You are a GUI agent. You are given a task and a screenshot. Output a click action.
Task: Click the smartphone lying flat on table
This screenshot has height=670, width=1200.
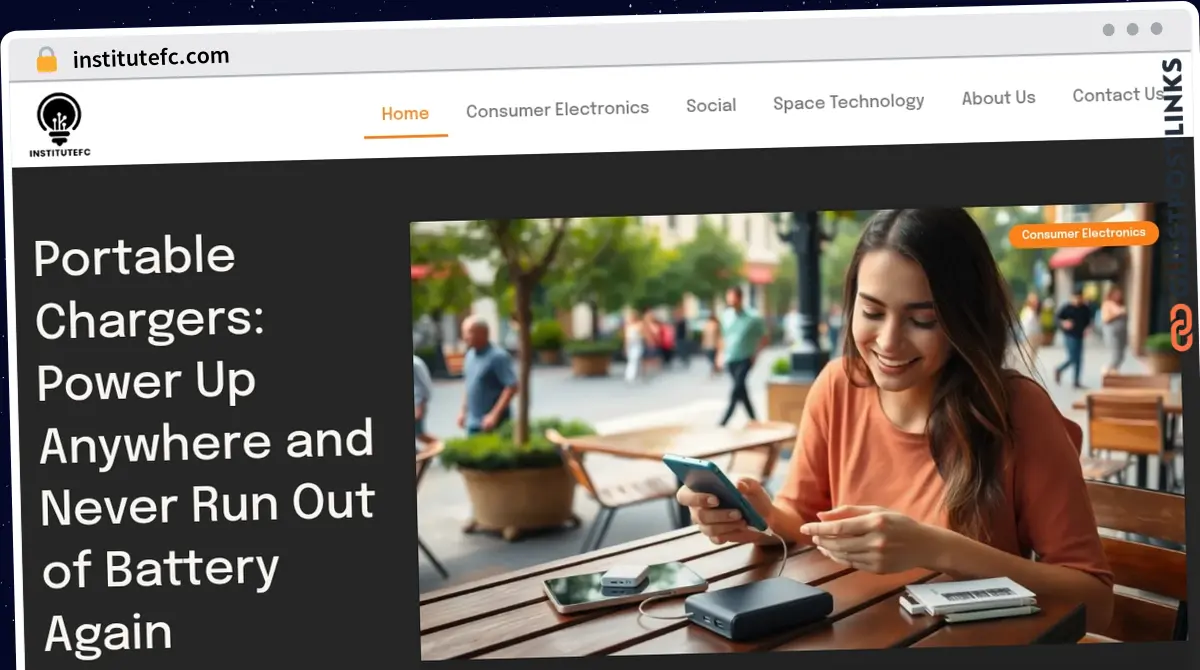pyautogui.click(x=624, y=585)
